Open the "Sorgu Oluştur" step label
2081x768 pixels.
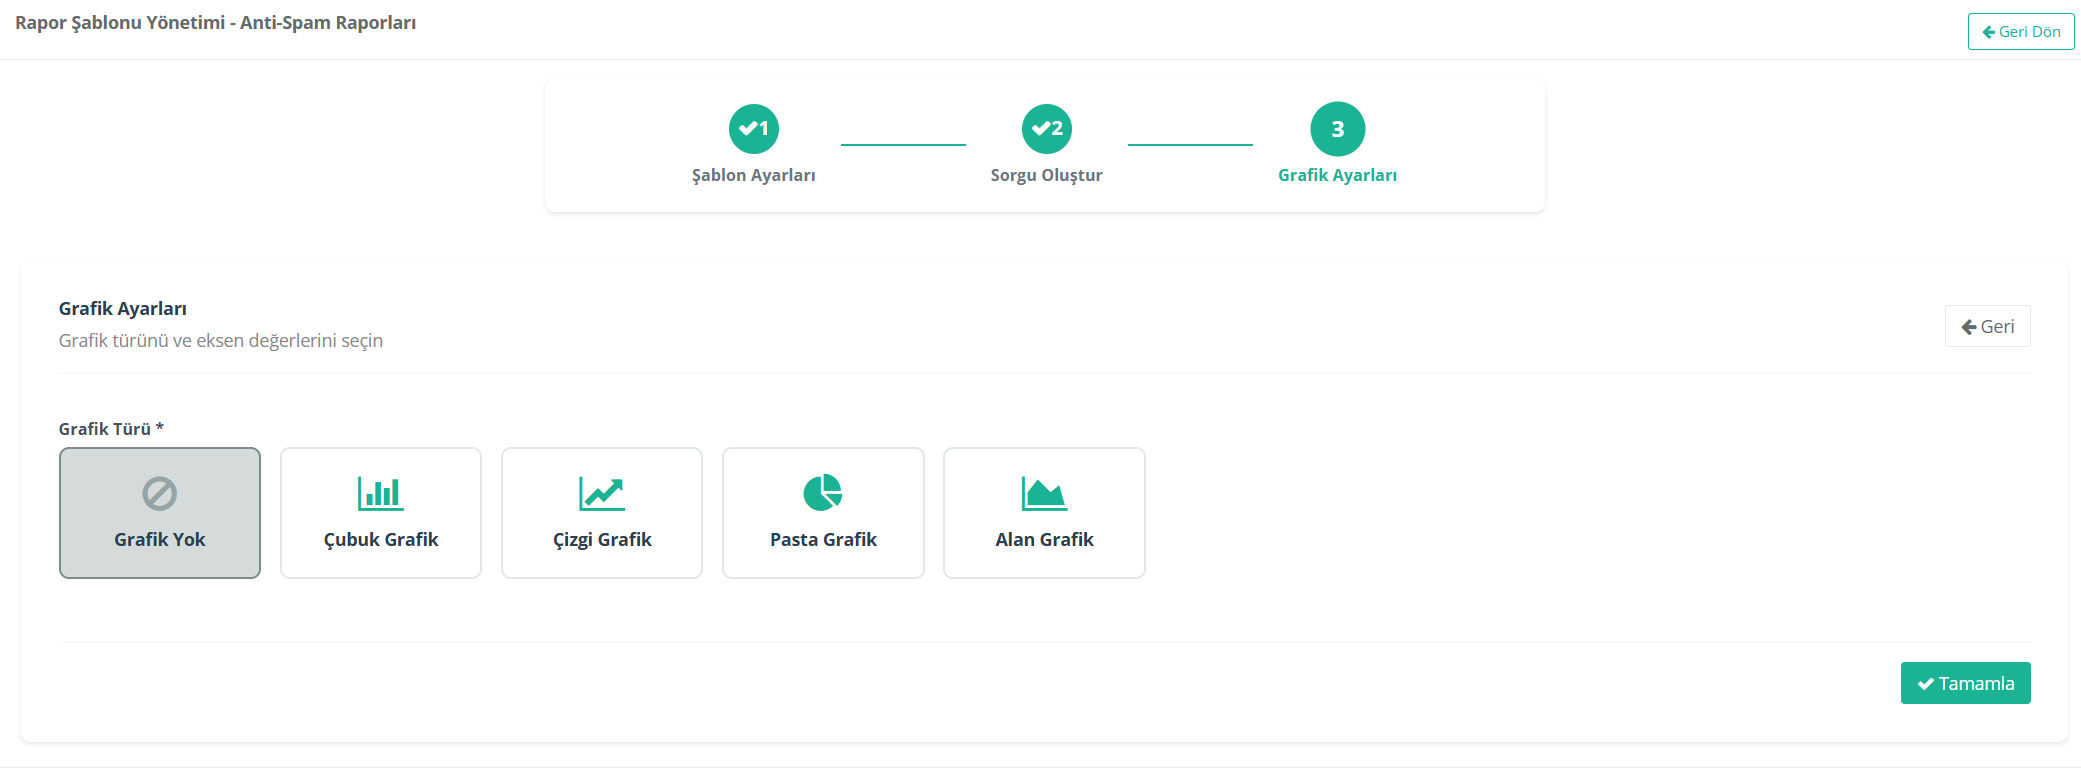pyautogui.click(x=1046, y=175)
